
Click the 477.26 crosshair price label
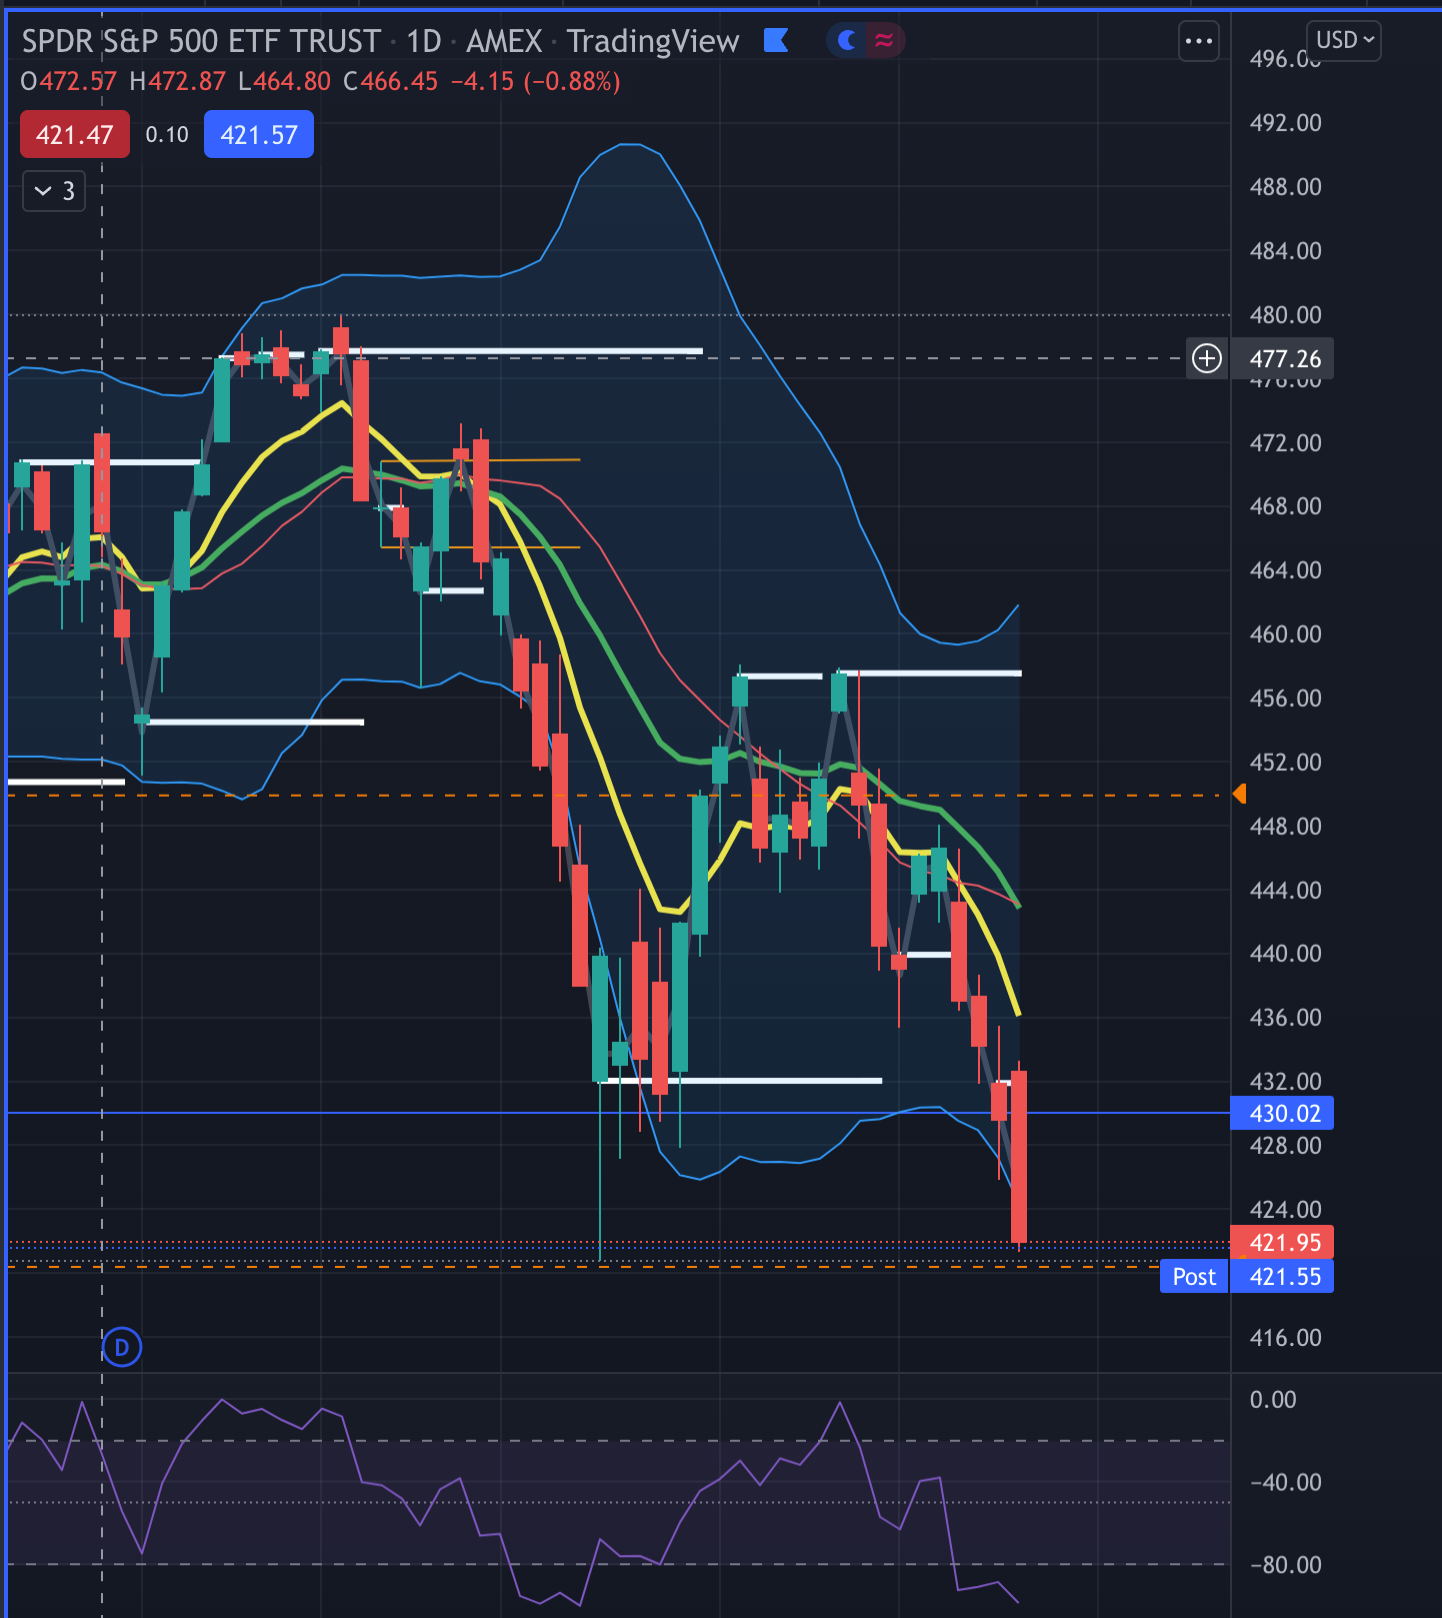1284,358
